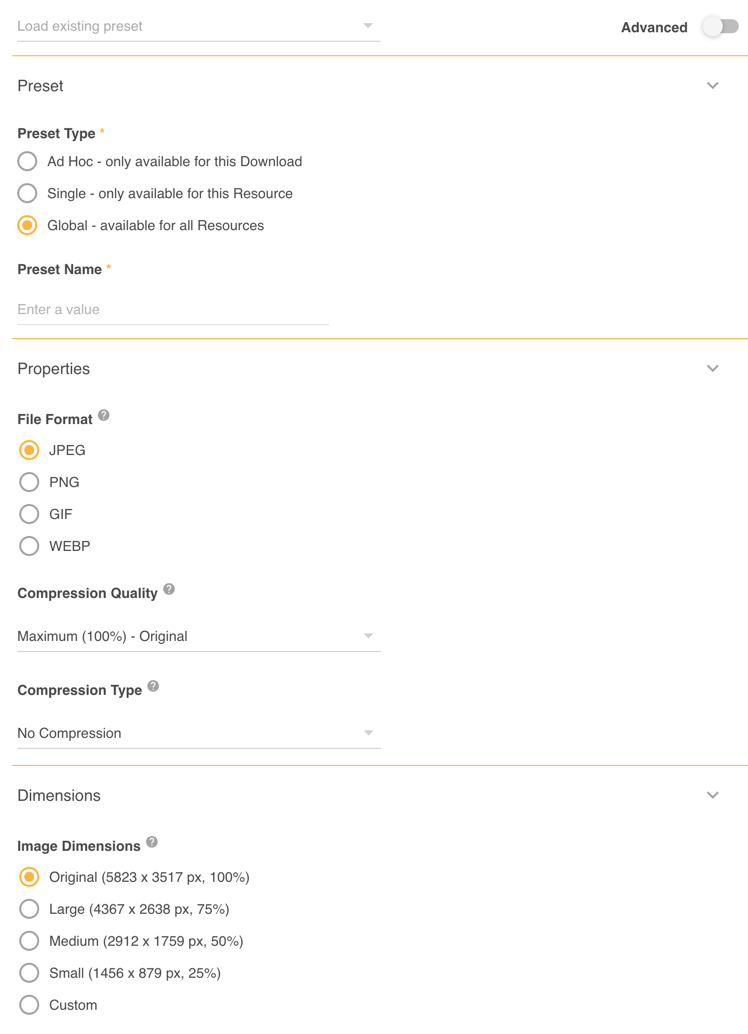Select Medium image dimensions (50%)

30,942
